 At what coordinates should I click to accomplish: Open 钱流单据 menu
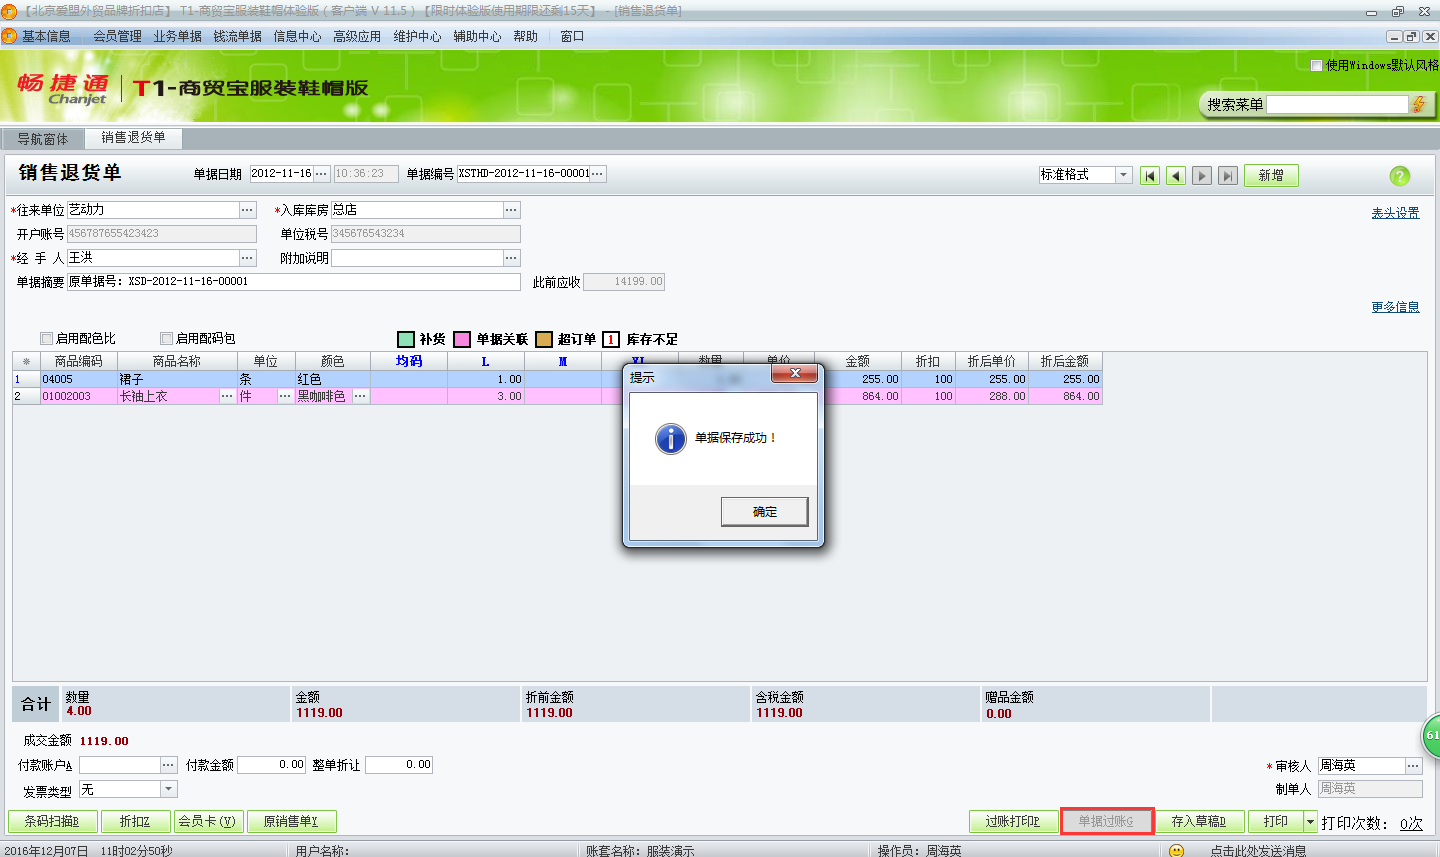click(238, 36)
